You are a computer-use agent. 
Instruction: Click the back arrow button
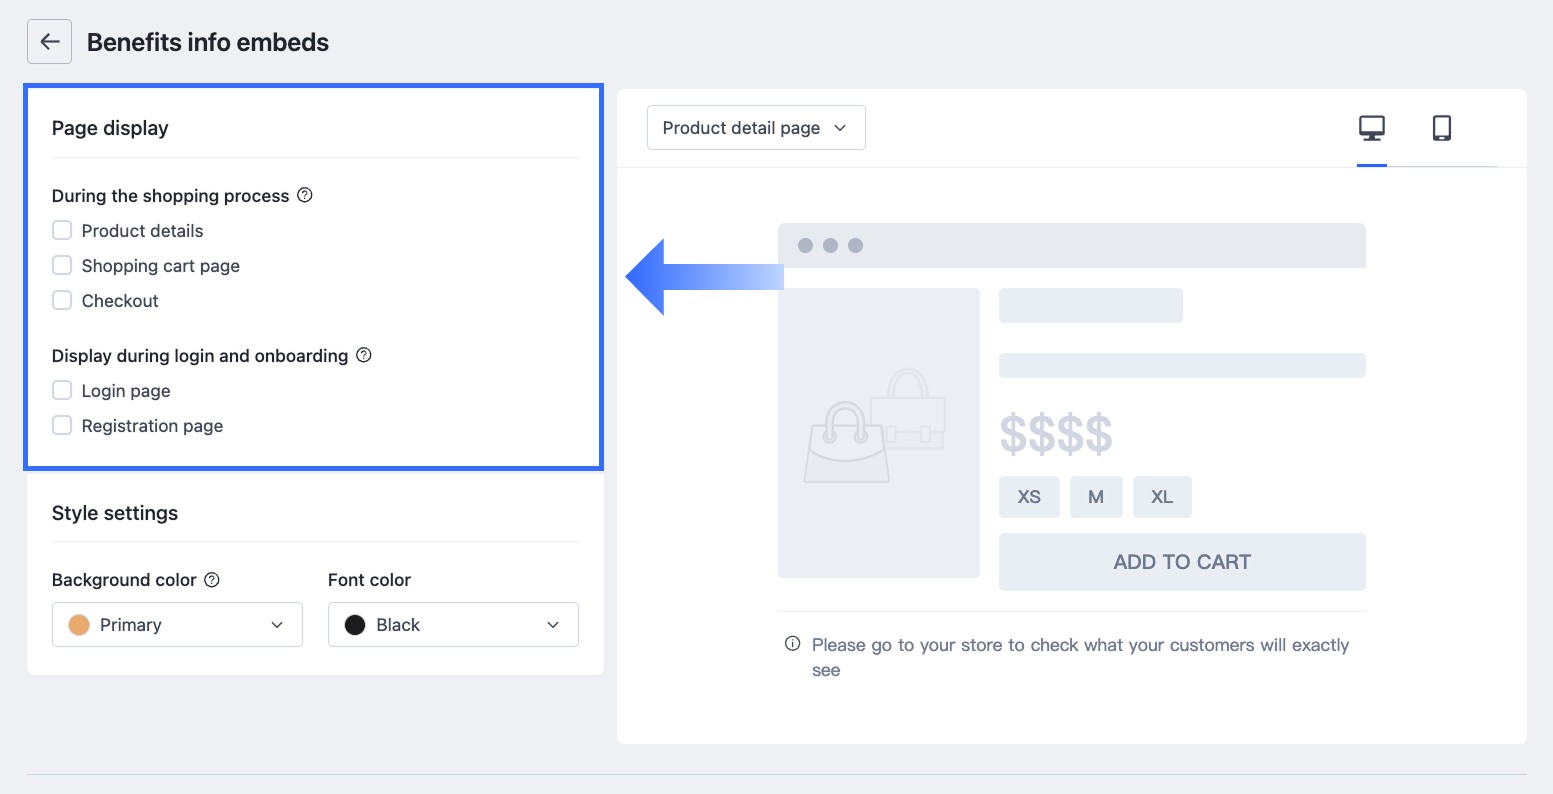click(x=49, y=42)
